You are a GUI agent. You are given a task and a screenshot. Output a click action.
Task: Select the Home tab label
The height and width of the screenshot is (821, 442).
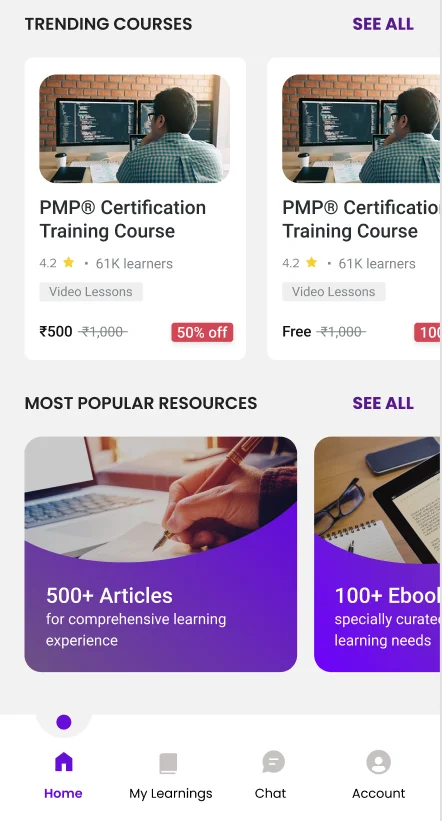pos(63,793)
